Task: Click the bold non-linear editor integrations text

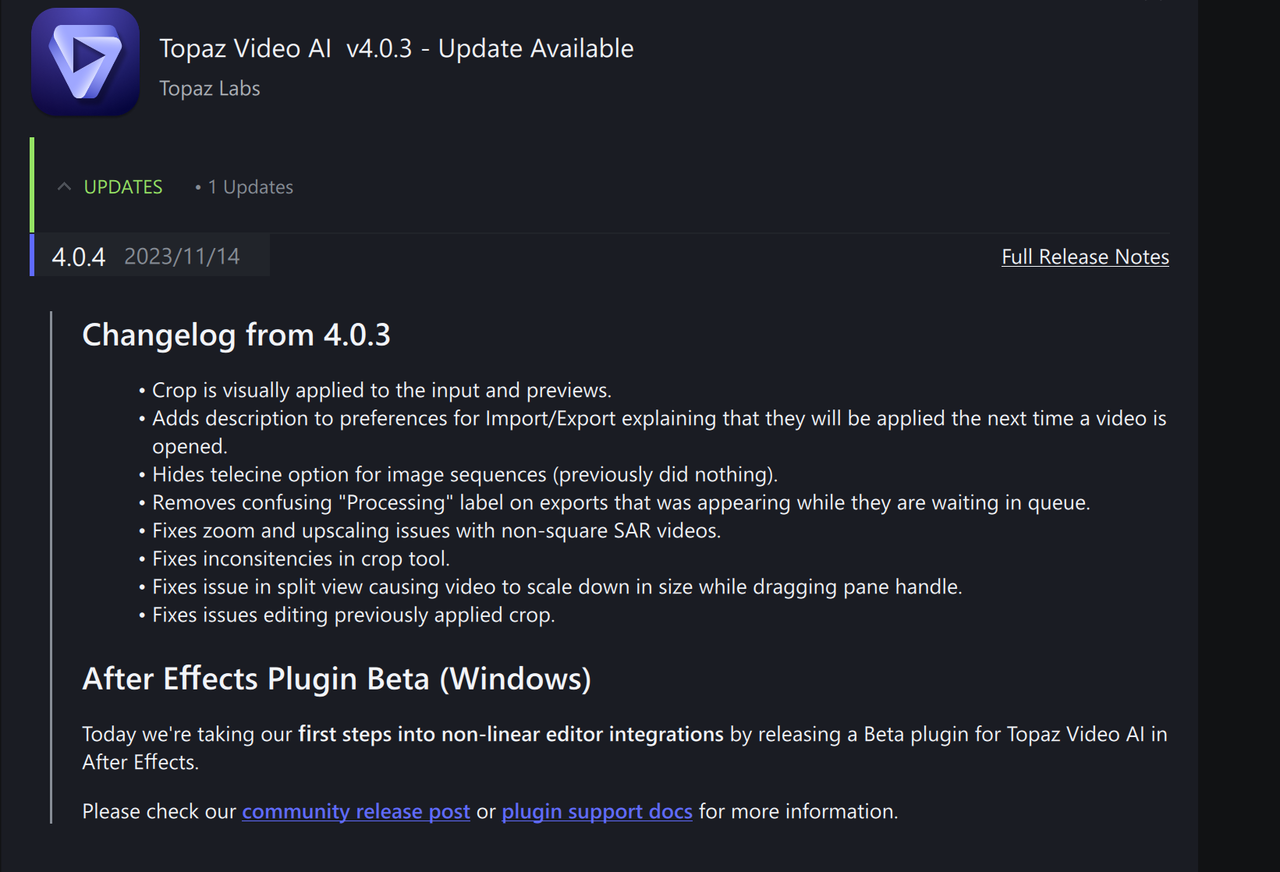Action: coord(511,733)
